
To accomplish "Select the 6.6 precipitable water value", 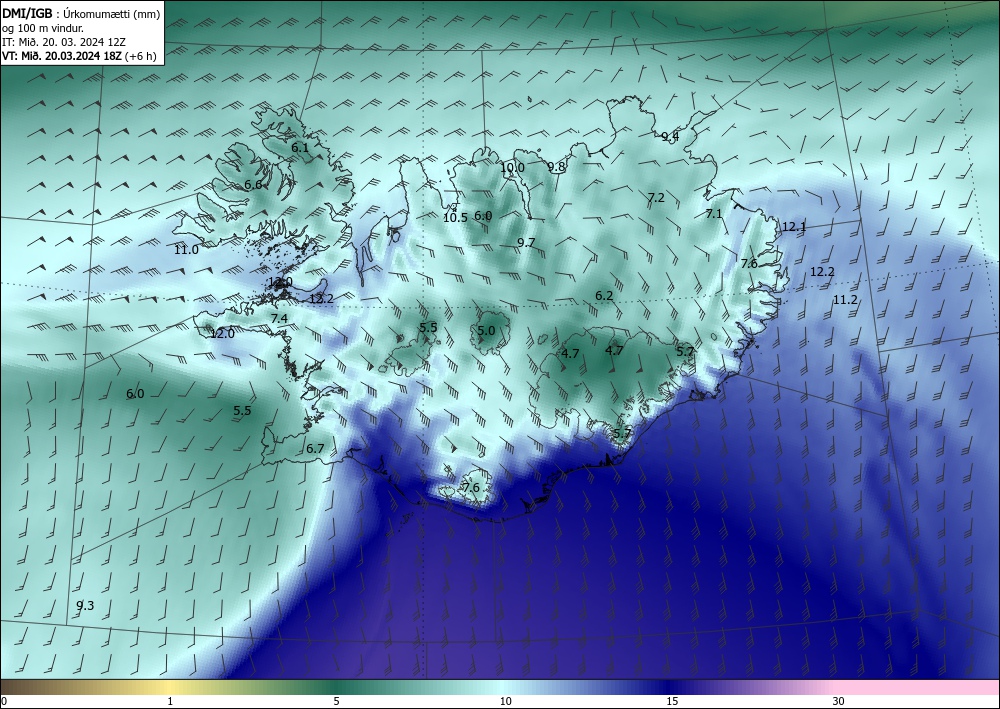I will tap(253, 185).
